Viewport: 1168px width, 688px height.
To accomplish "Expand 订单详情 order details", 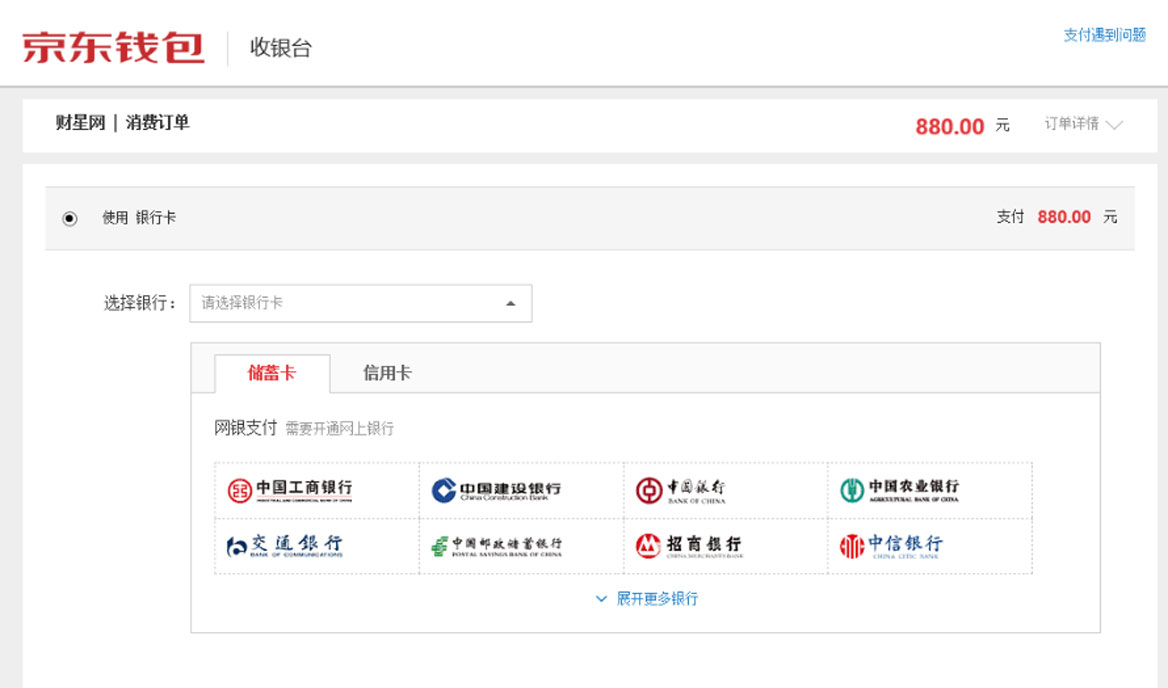I will click(x=1083, y=124).
